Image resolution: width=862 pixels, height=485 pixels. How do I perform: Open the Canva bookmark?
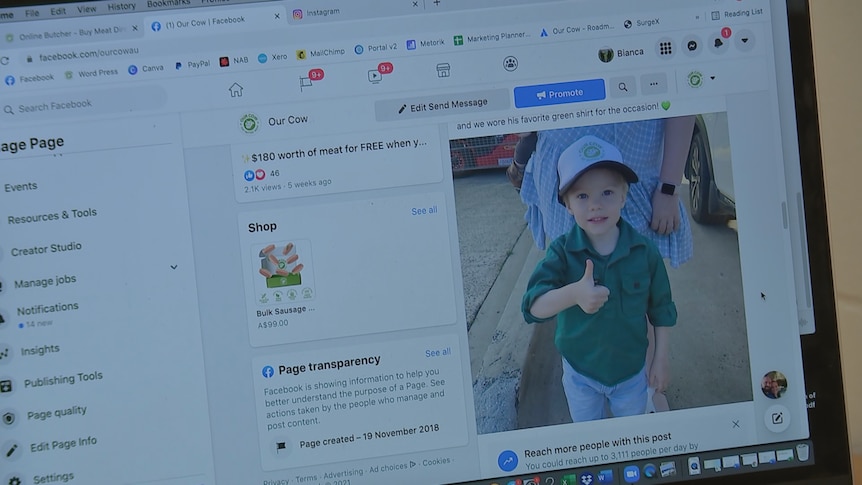[146, 69]
